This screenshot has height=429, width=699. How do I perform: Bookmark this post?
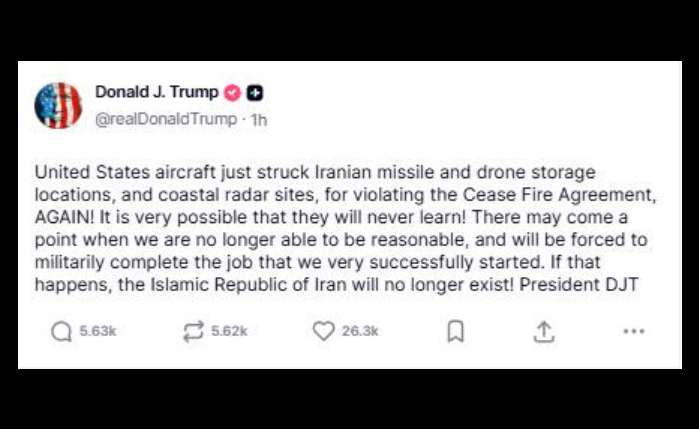pos(456,332)
